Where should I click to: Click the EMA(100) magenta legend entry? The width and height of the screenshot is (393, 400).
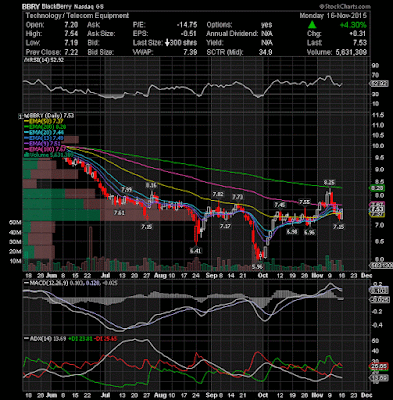[x=45, y=149]
